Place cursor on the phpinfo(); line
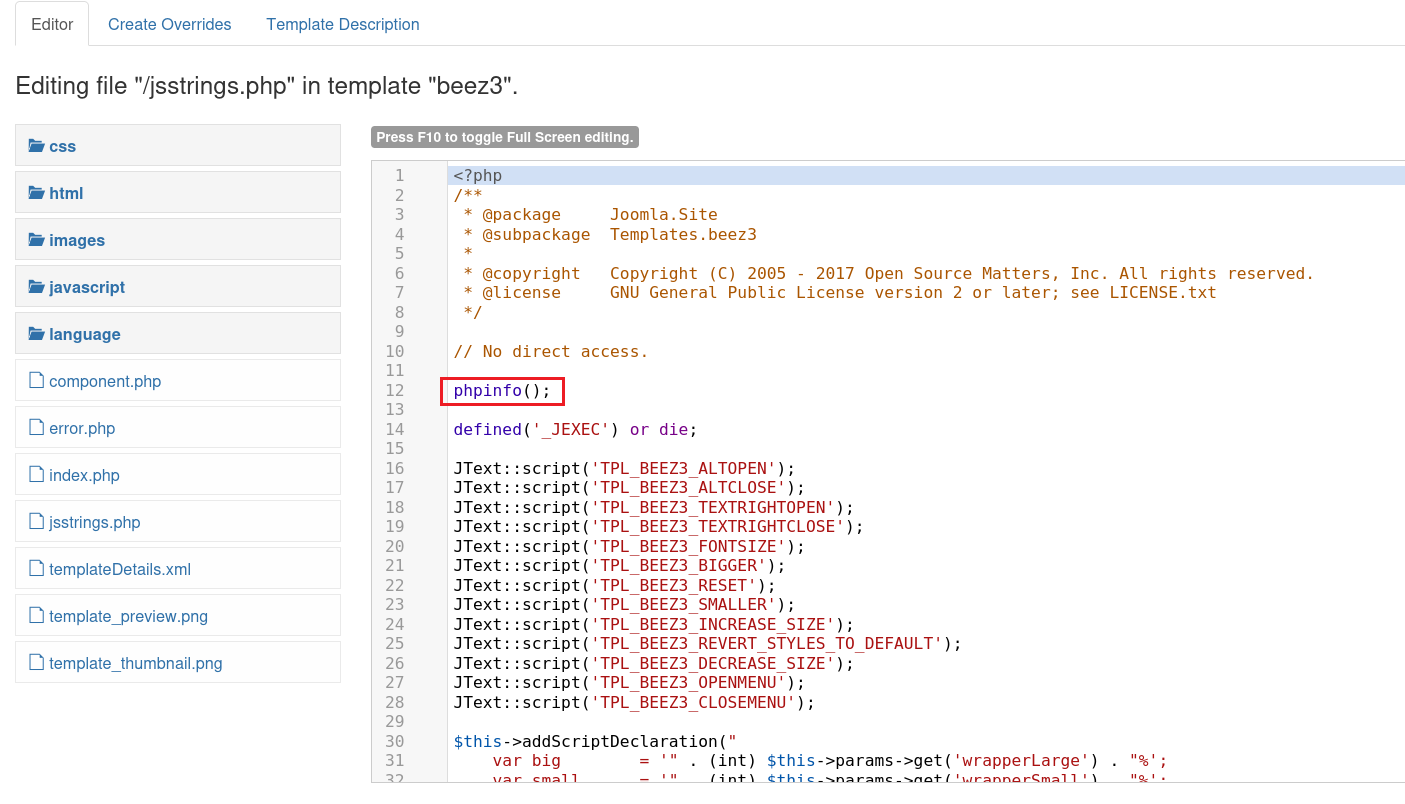This screenshot has height=804, width=1405. (x=501, y=391)
